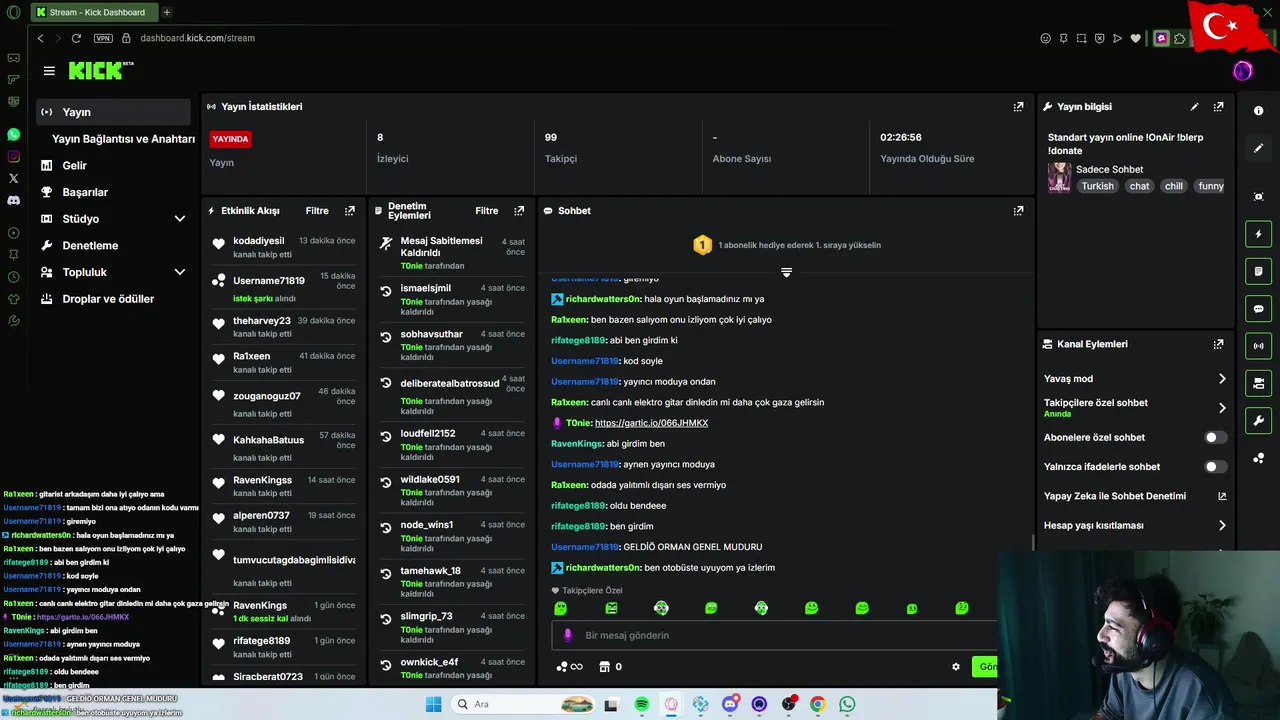Click the lightning bolt icon in right toolbar
1280x720 pixels.
1259,234
